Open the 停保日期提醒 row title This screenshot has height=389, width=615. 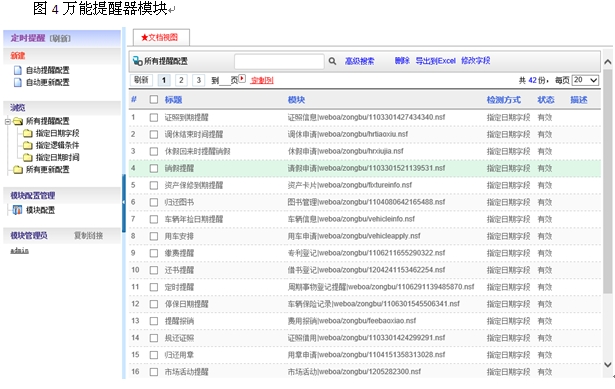coord(187,304)
